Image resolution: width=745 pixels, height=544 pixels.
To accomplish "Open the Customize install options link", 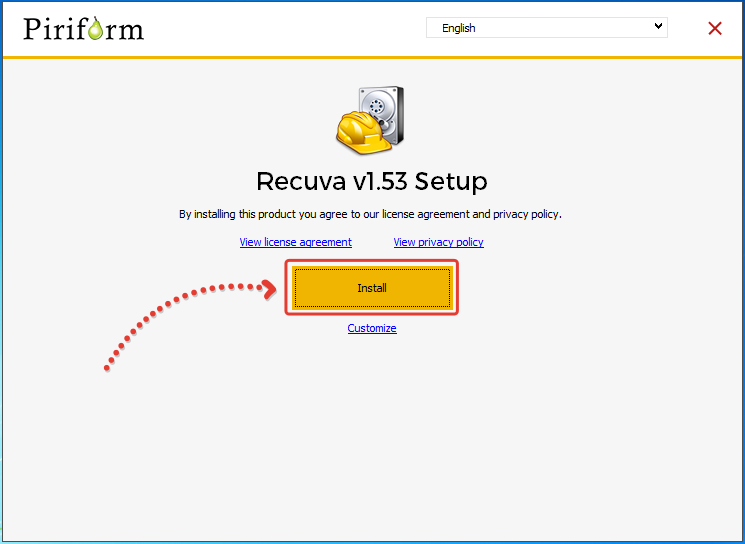I will click(x=372, y=328).
